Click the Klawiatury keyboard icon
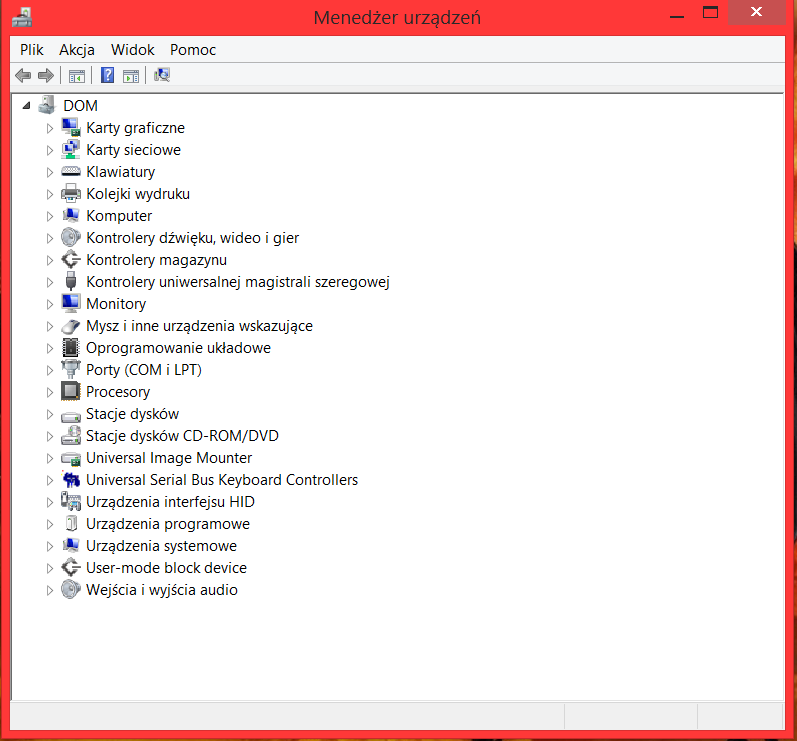 click(71, 172)
